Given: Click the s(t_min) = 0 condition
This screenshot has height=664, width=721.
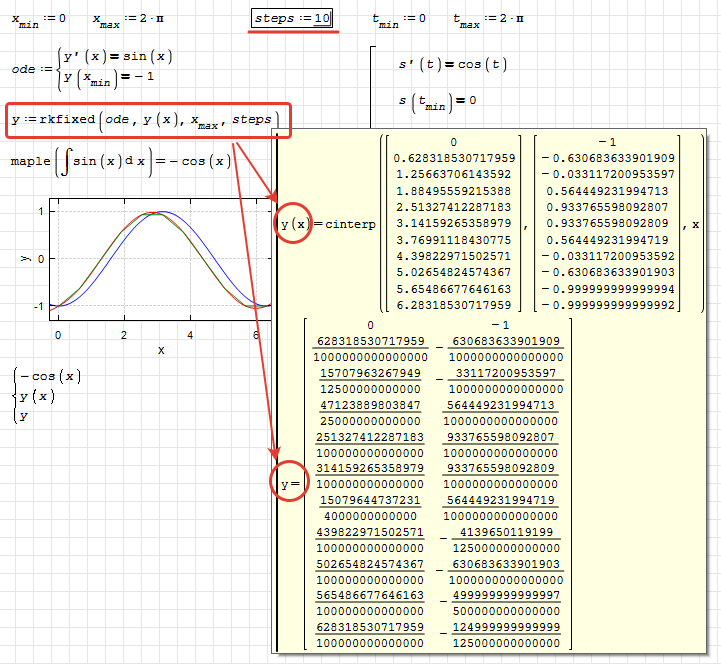Looking at the screenshot, I should (436, 101).
